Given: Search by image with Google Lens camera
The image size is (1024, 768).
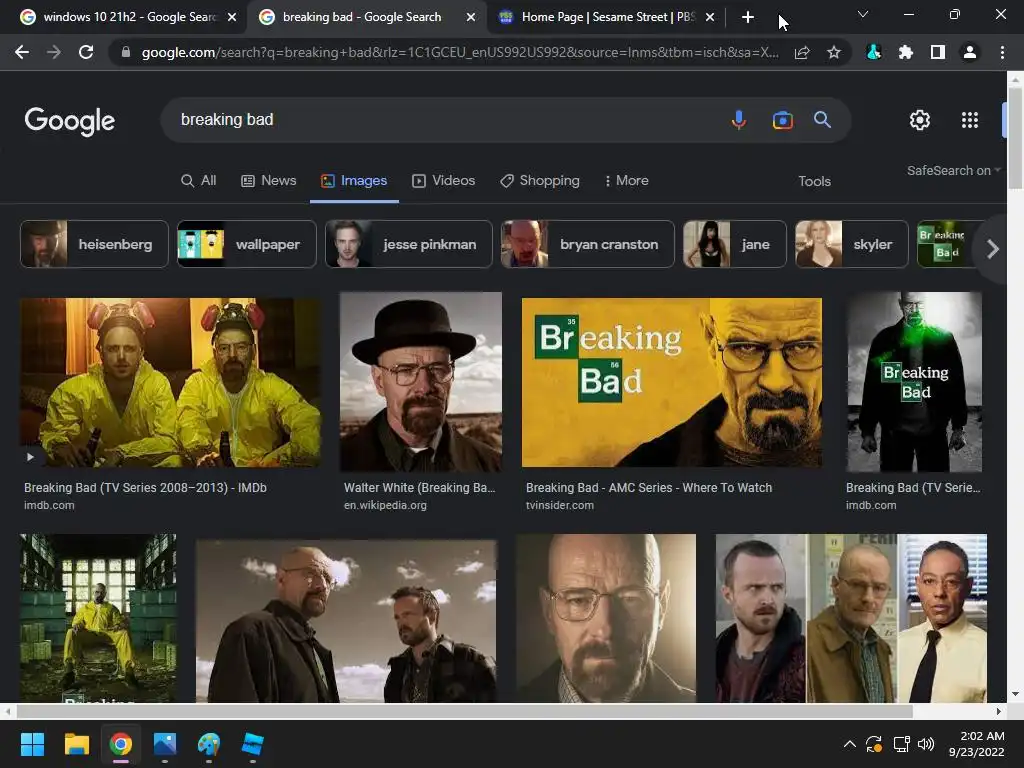Looking at the screenshot, I should pos(782,120).
